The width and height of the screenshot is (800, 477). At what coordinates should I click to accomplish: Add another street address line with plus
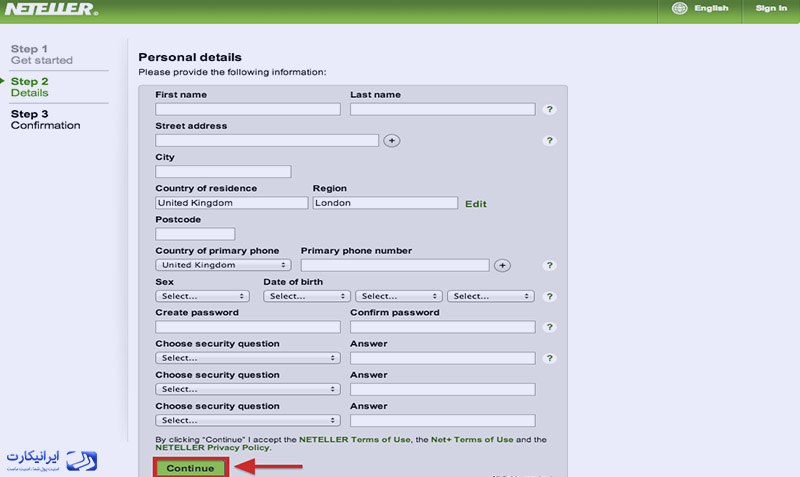pos(391,141)
